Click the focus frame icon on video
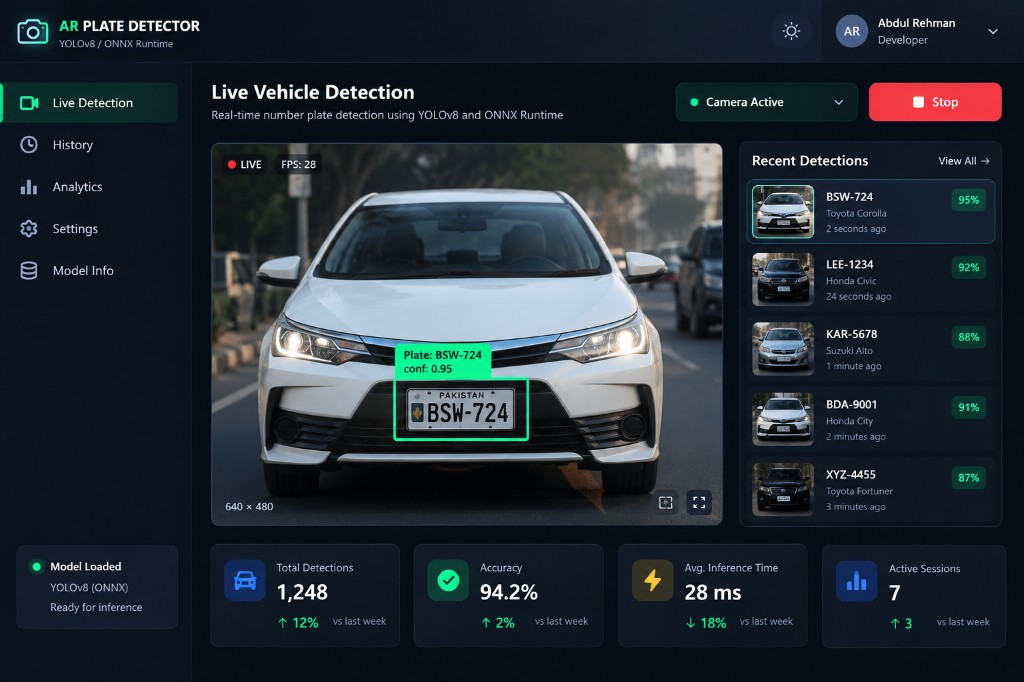1024x682 pixels. click(x=665, y=502)
